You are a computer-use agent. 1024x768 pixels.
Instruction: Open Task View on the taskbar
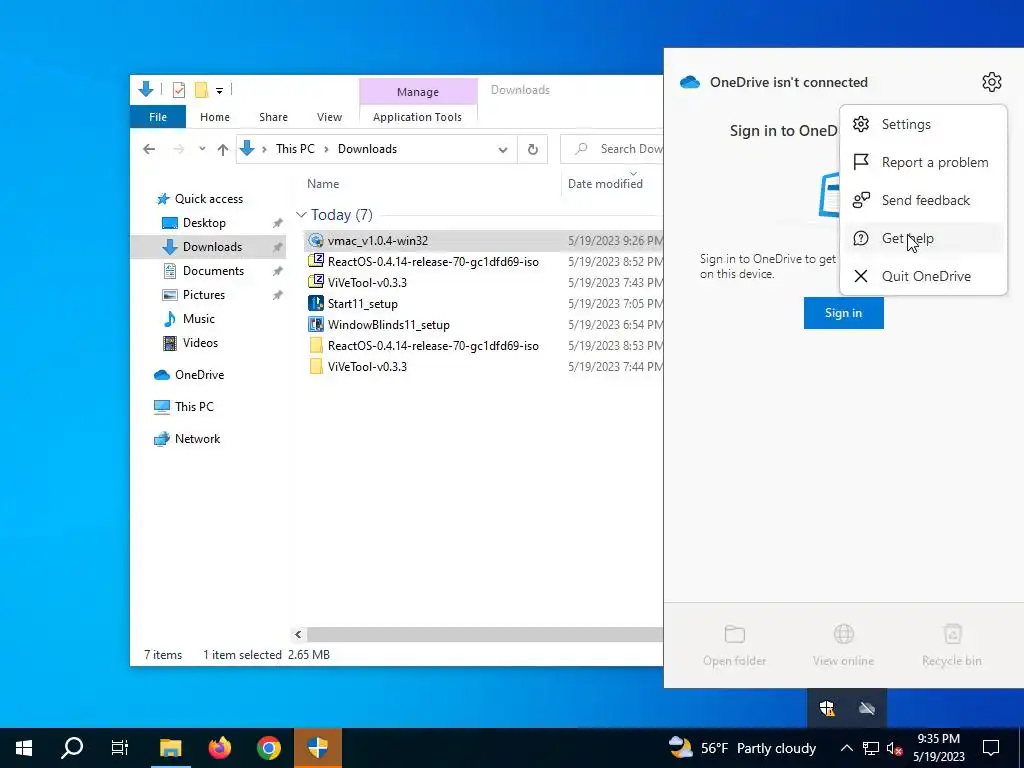pos(120,748)
